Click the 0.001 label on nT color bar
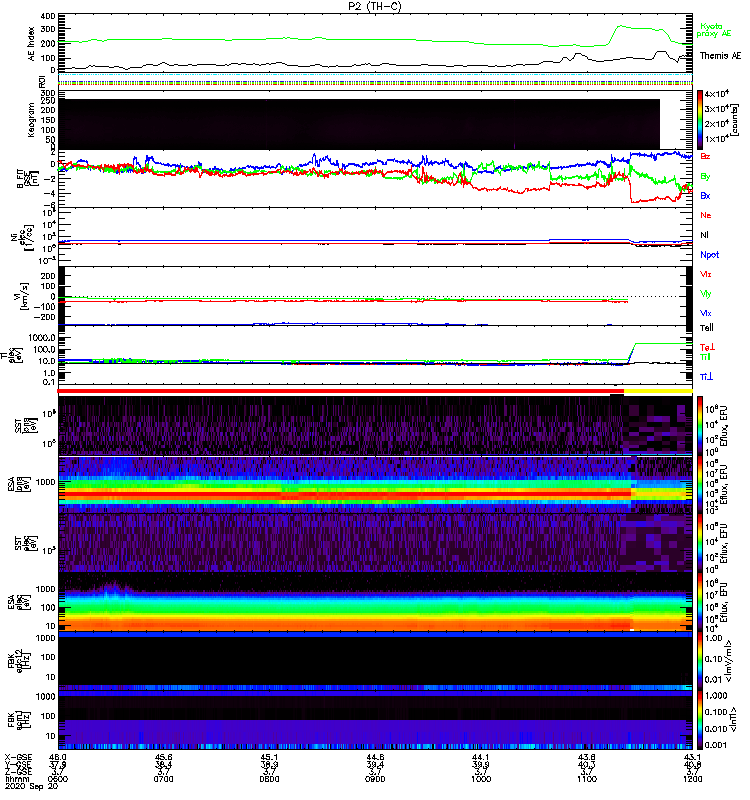Screen dimensions: 750x800 click(716, 745)
